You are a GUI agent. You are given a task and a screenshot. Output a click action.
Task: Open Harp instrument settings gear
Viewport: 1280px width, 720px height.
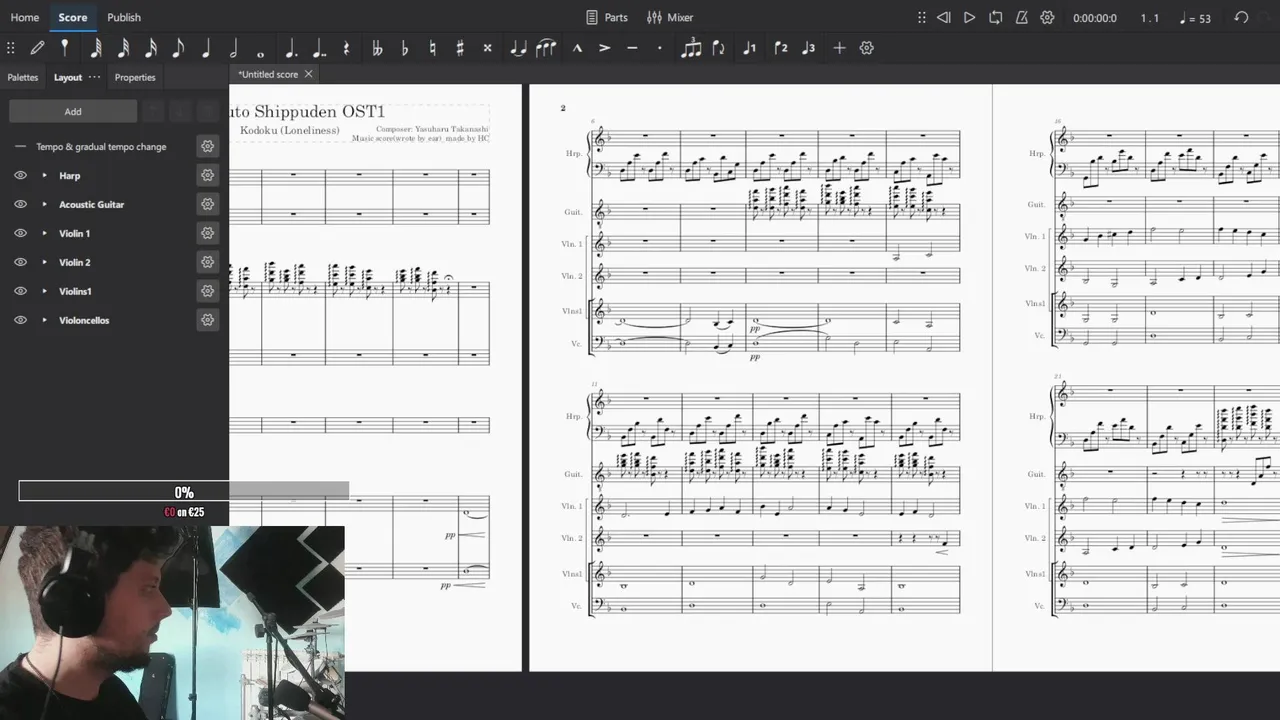(207, 175)
